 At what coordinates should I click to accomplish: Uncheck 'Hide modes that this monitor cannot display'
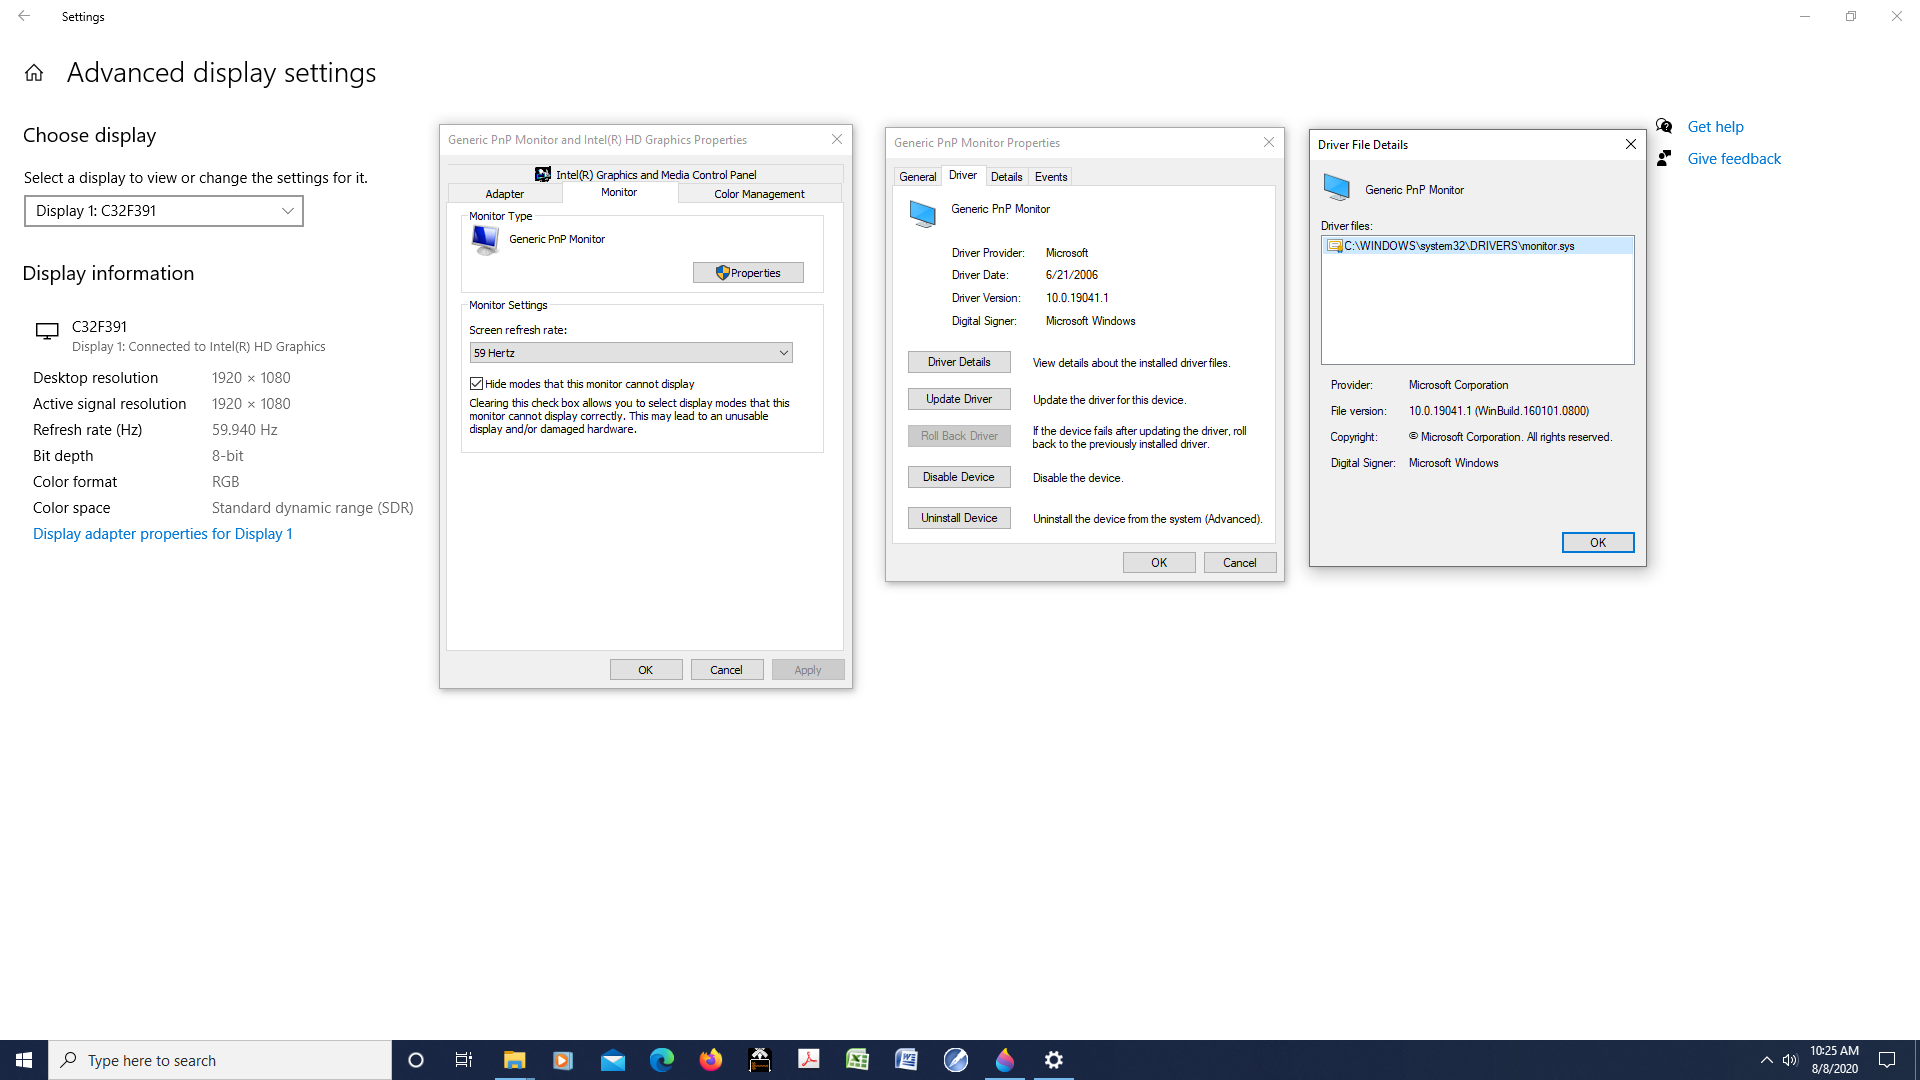point(477,383)
